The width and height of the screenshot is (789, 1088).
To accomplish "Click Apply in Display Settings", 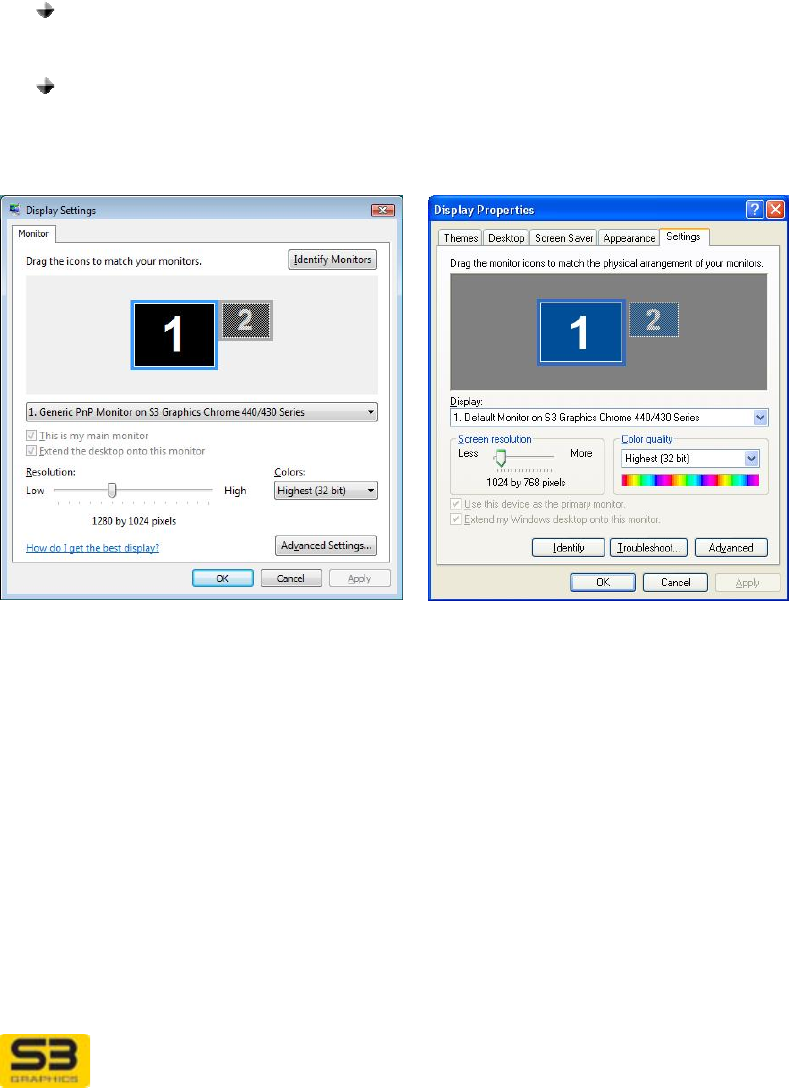I will tap(359, 578).
